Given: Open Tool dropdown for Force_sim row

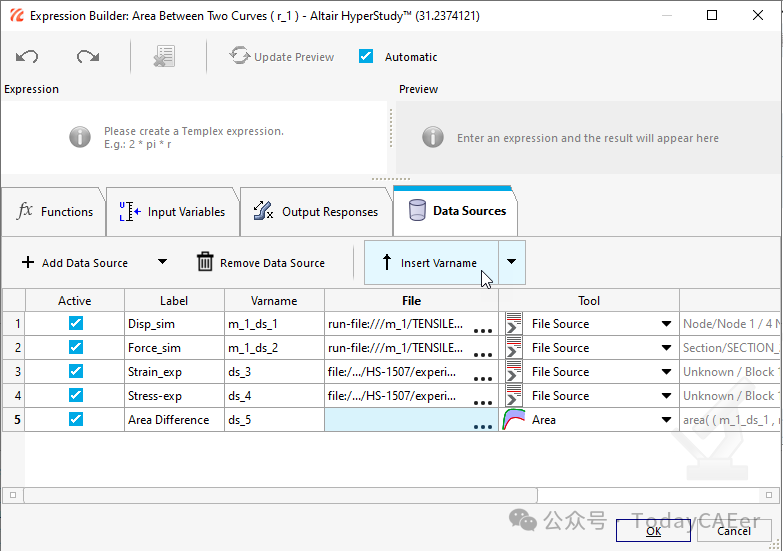Looking at the screenshot, I should click(666, 348).
